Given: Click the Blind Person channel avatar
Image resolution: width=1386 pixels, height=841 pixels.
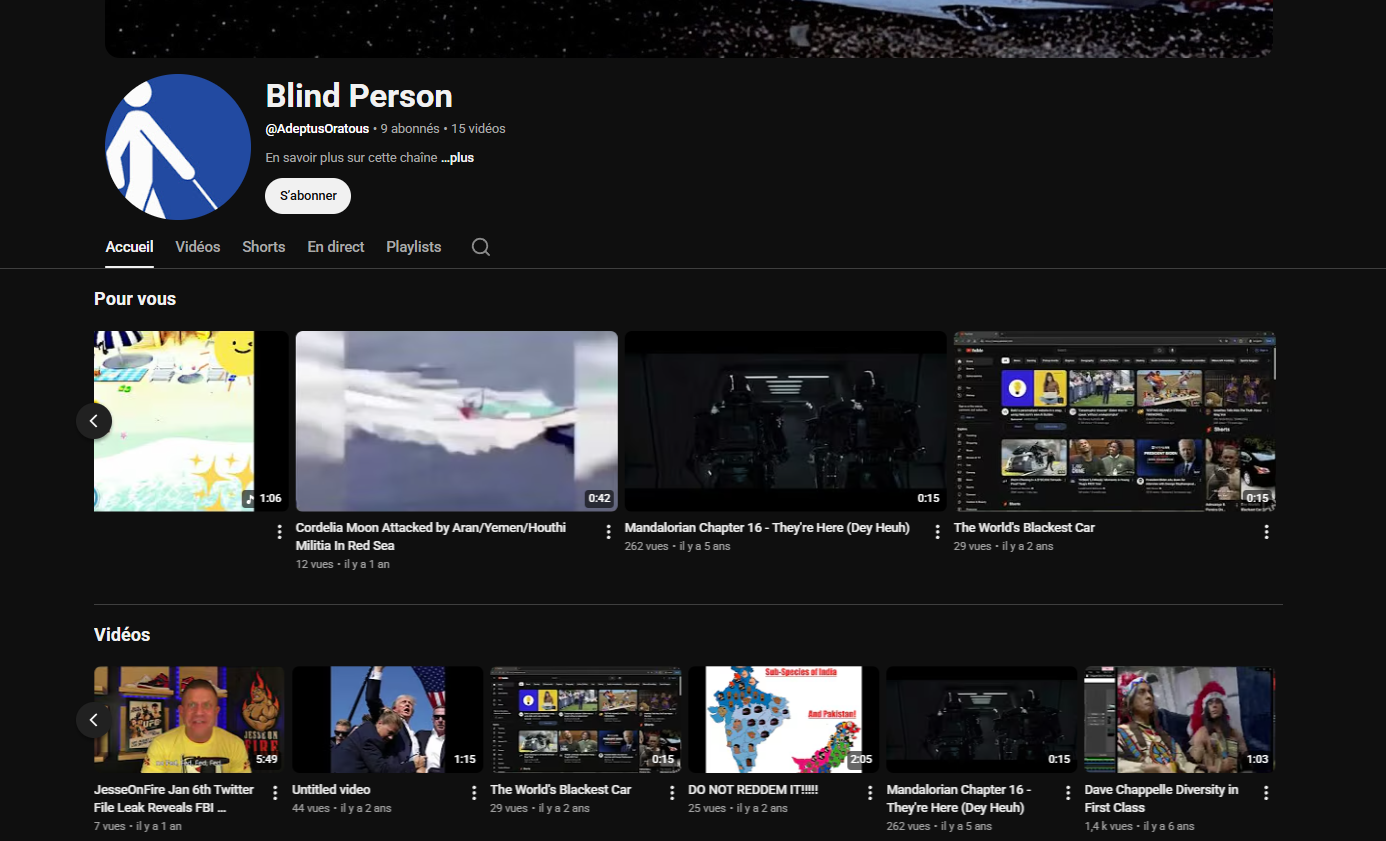Looking at the screenshot, I should pyautogui.click(x=178, y=147).
